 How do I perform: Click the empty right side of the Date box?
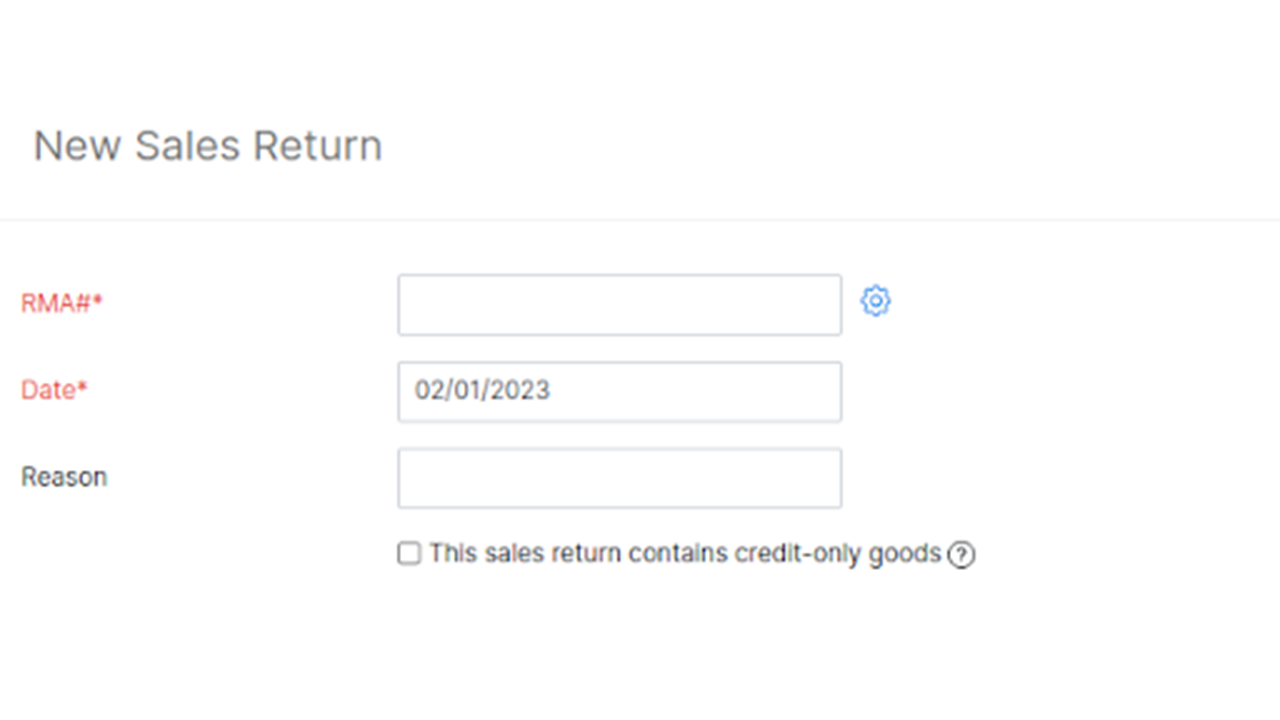[x=760, y=391]
